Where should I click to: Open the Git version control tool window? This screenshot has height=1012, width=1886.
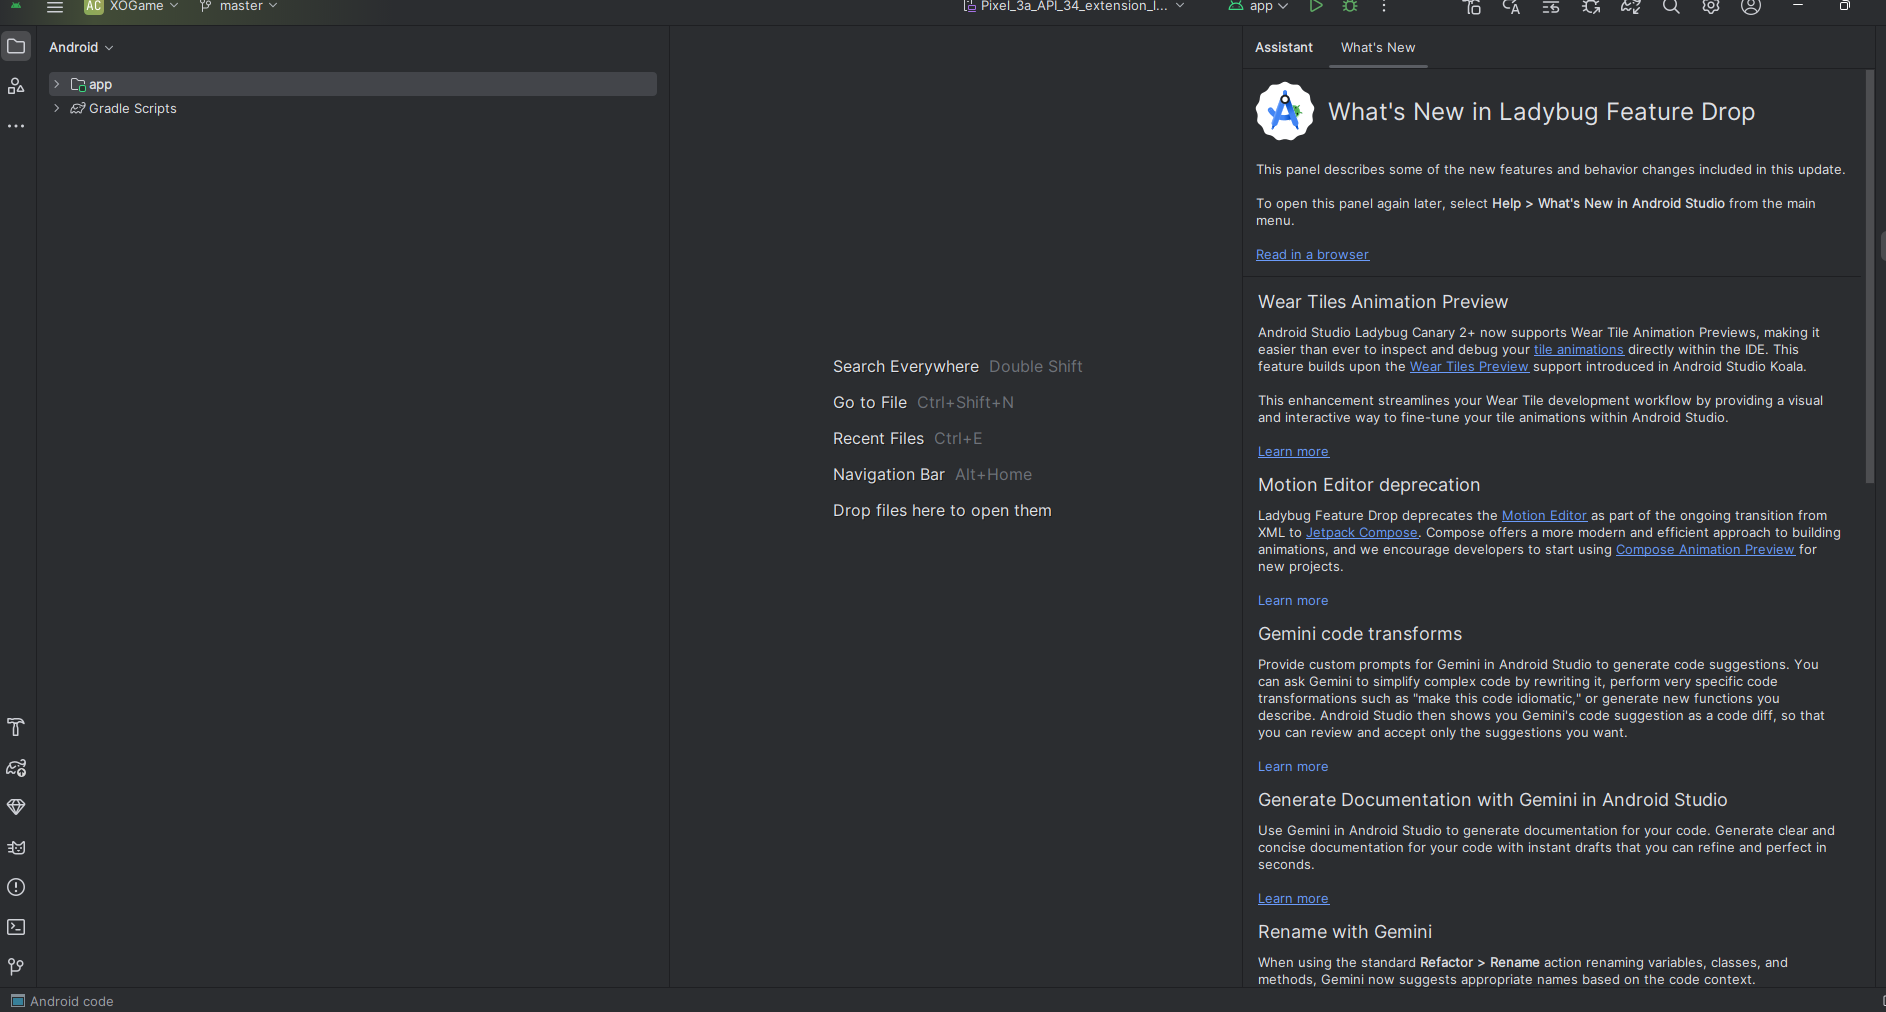tap(16, 967)
